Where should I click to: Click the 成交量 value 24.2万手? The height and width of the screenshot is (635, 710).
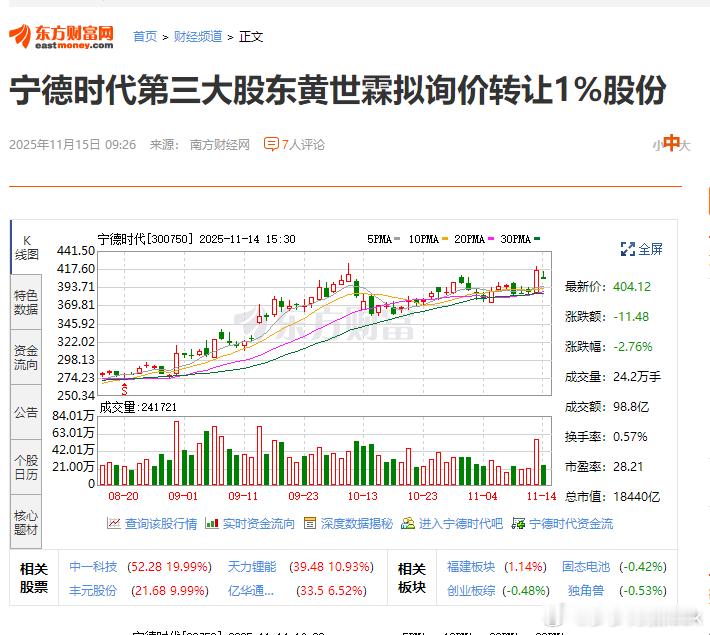pyautogui.click(x=637, y=376)
